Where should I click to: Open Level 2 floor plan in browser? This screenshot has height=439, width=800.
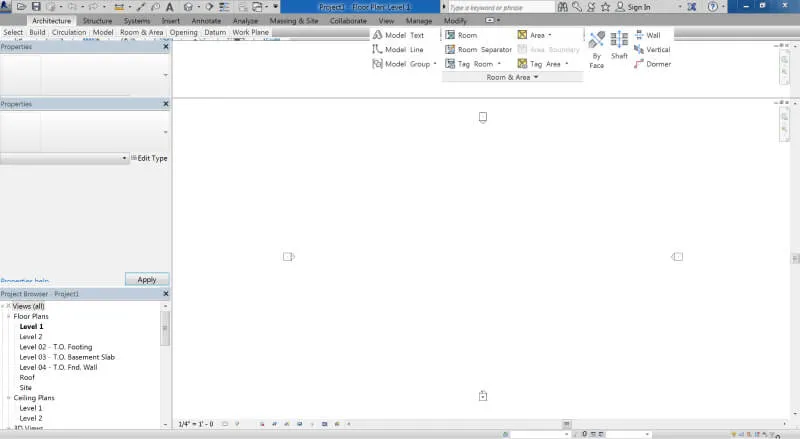tap(31, 337)
